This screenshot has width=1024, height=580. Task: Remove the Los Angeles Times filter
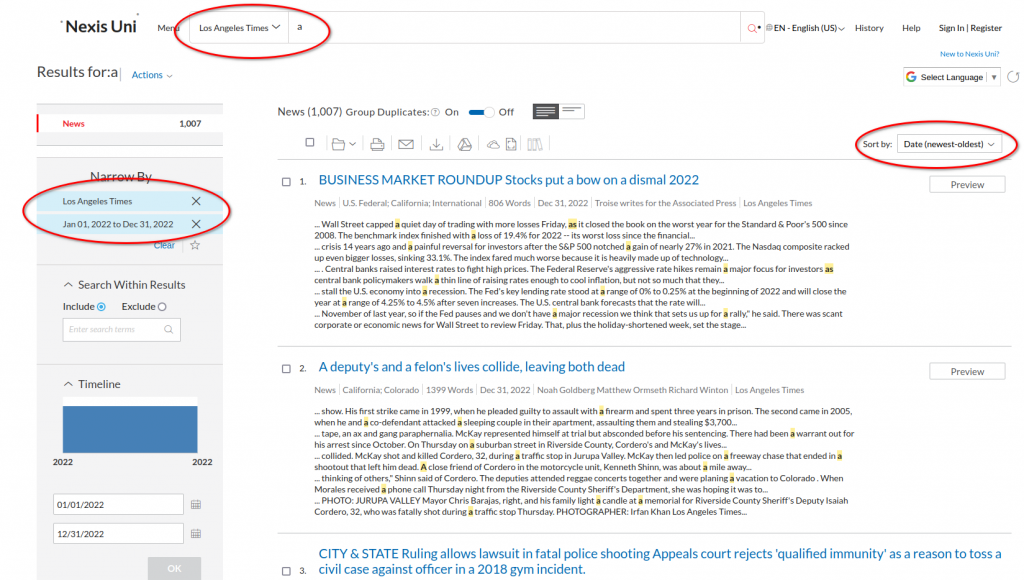coord(196,201)
